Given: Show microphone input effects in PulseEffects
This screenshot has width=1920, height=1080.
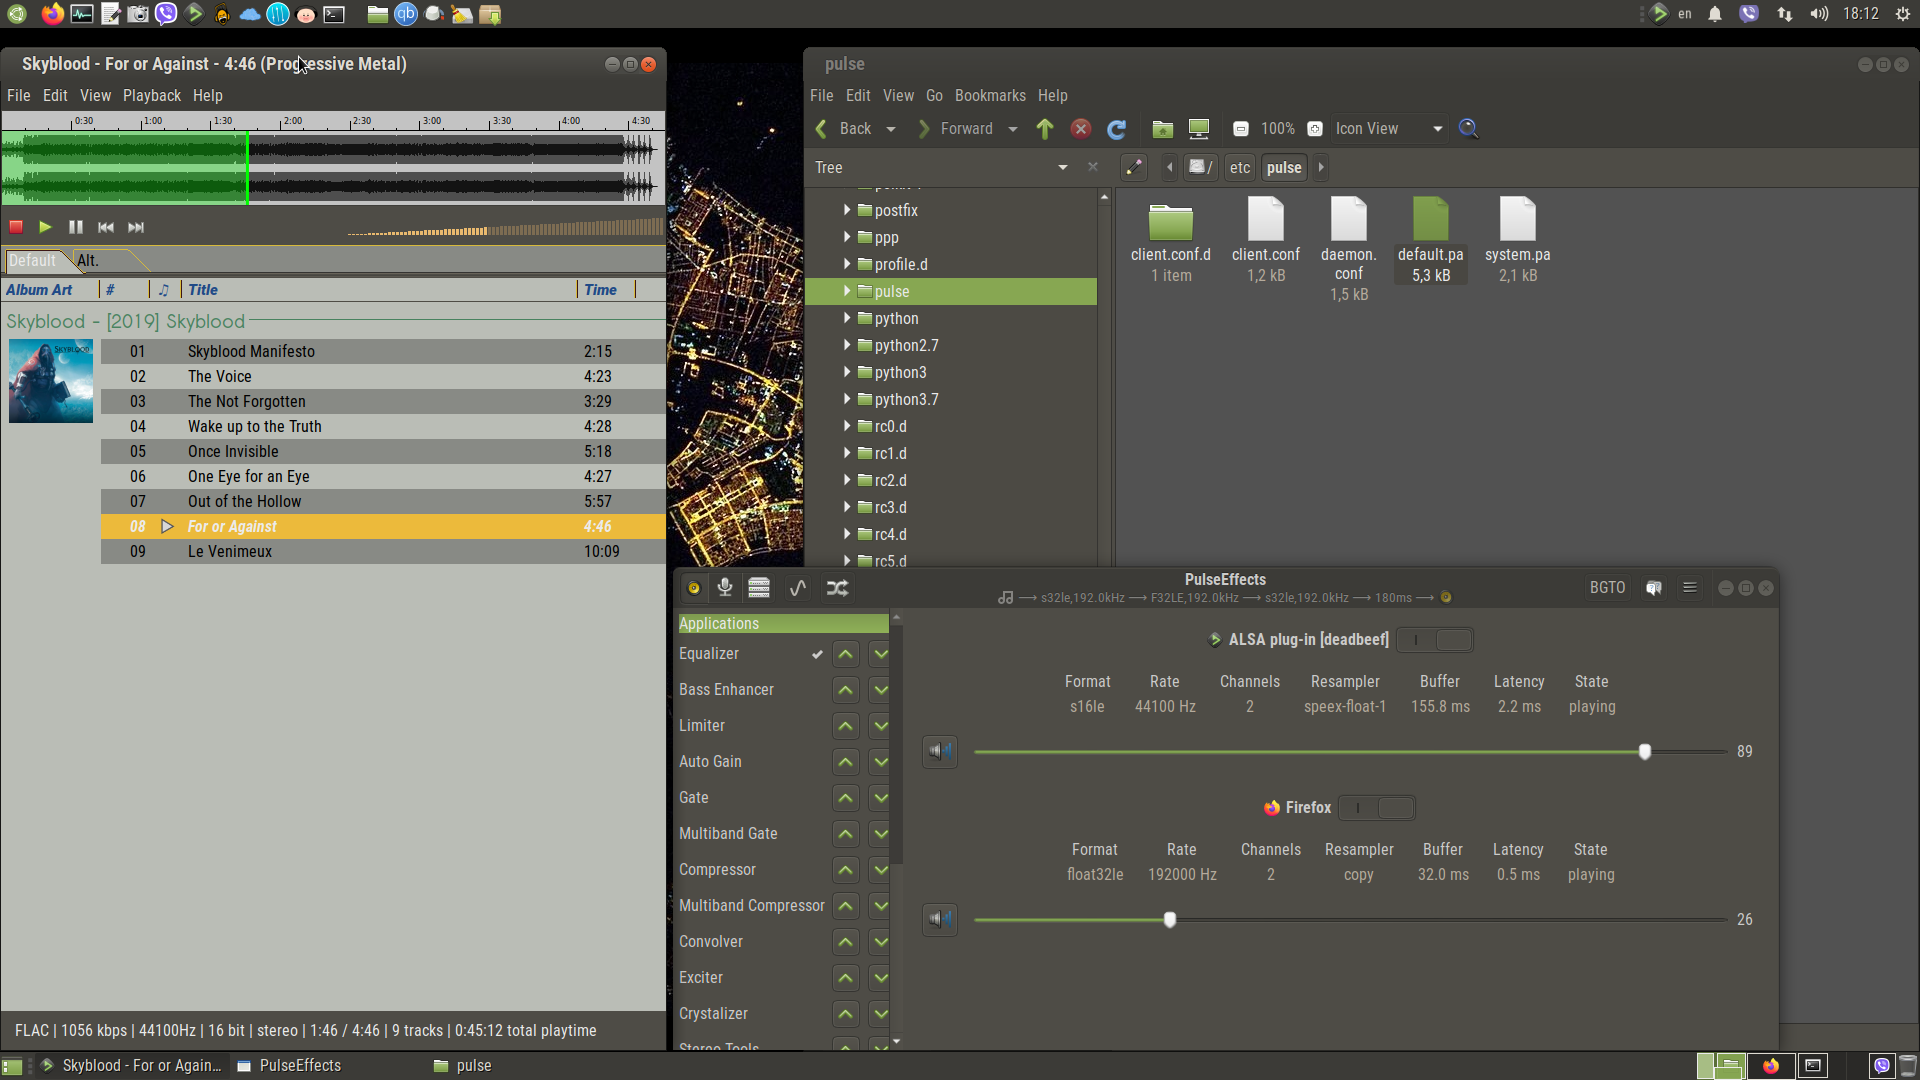Looking at the screenshot, I should pos(725,588).
